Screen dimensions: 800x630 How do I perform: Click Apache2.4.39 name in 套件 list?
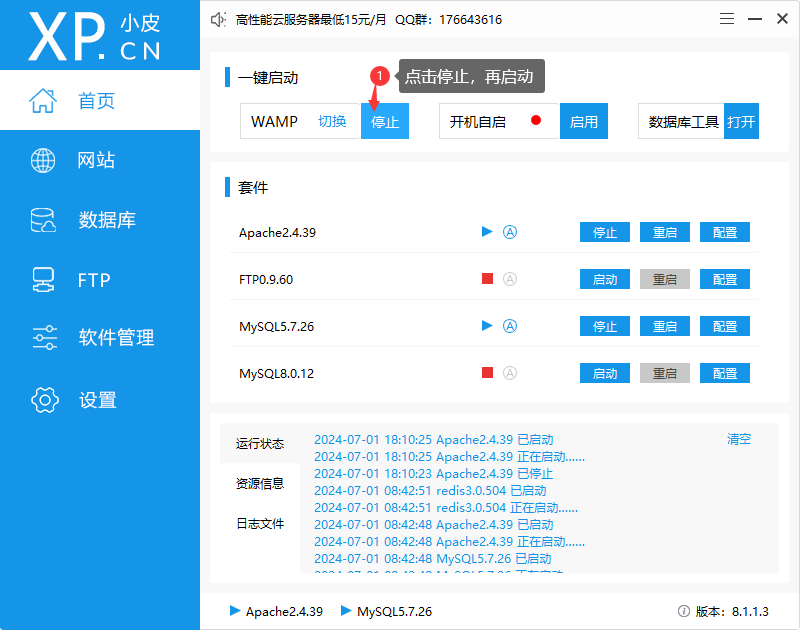coord(278,233)
